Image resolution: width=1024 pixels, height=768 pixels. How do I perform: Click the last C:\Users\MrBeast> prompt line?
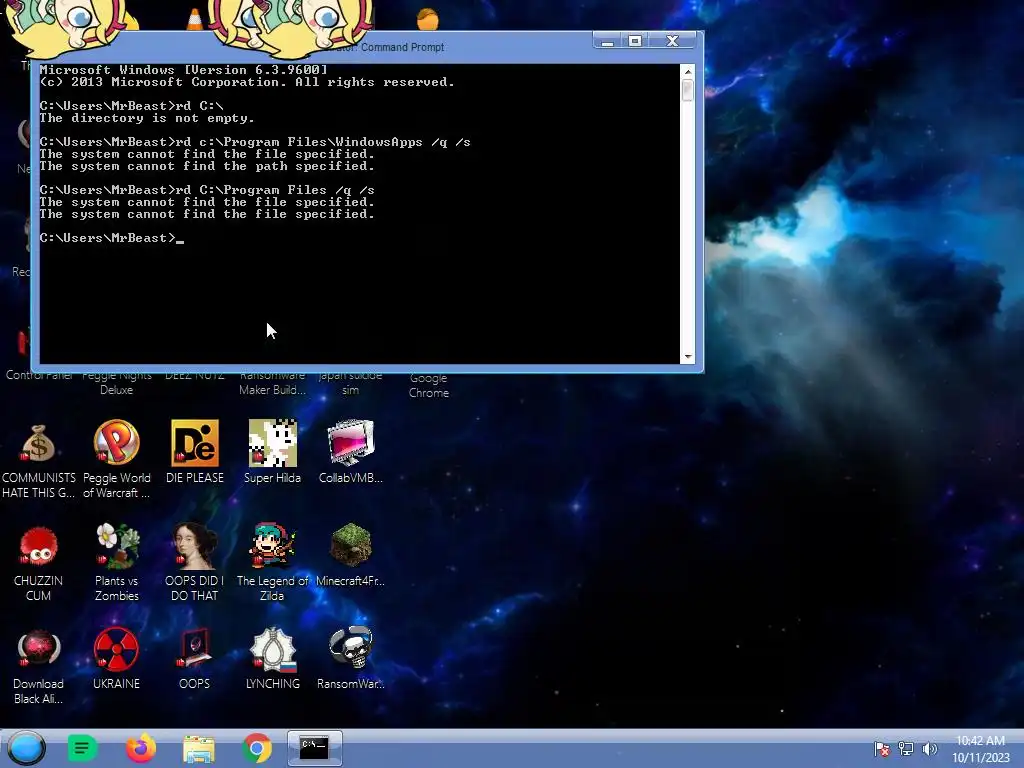[x=111, y=238]
